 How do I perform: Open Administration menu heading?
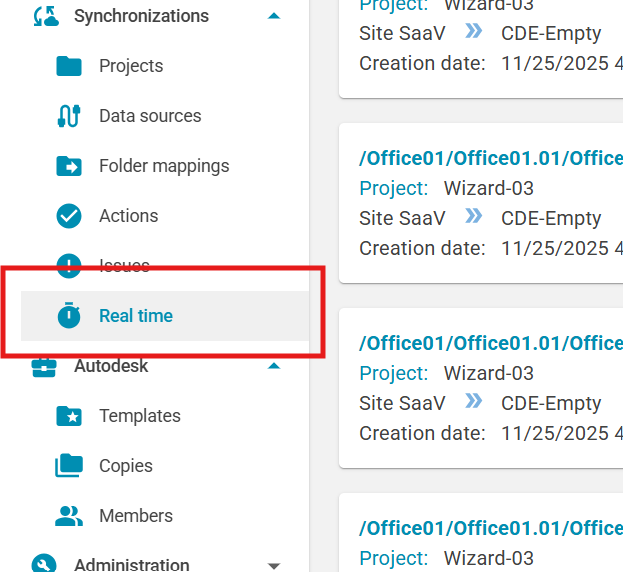pos(132,565)
